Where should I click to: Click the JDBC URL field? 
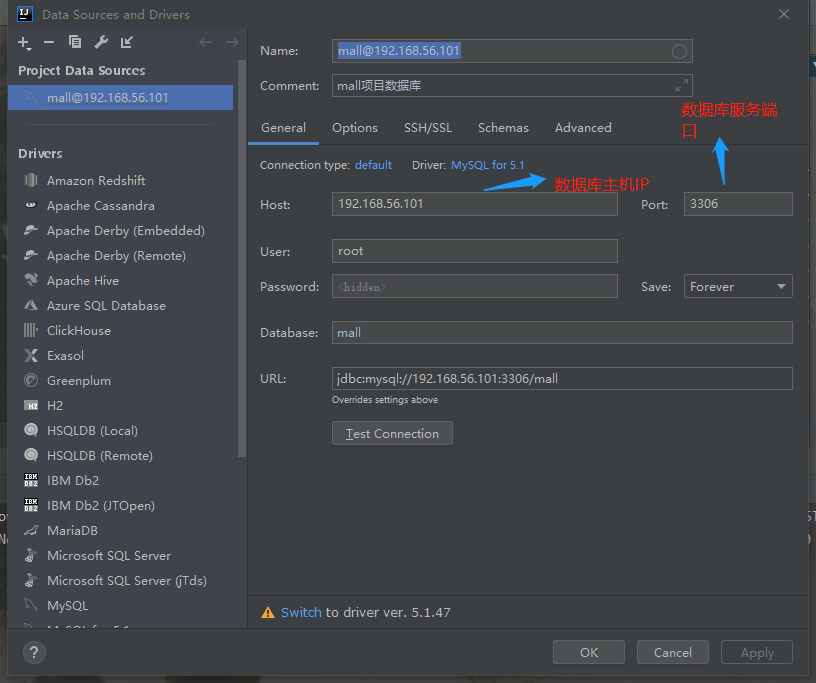pos(562,378)
